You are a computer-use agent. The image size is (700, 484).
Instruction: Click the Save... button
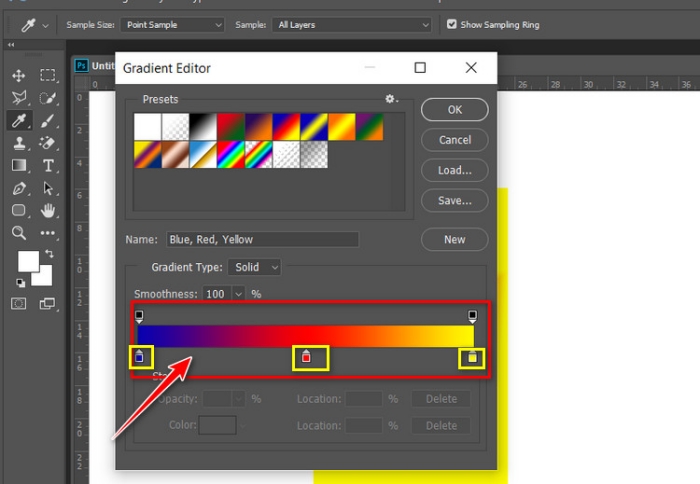tap(454, 200)
